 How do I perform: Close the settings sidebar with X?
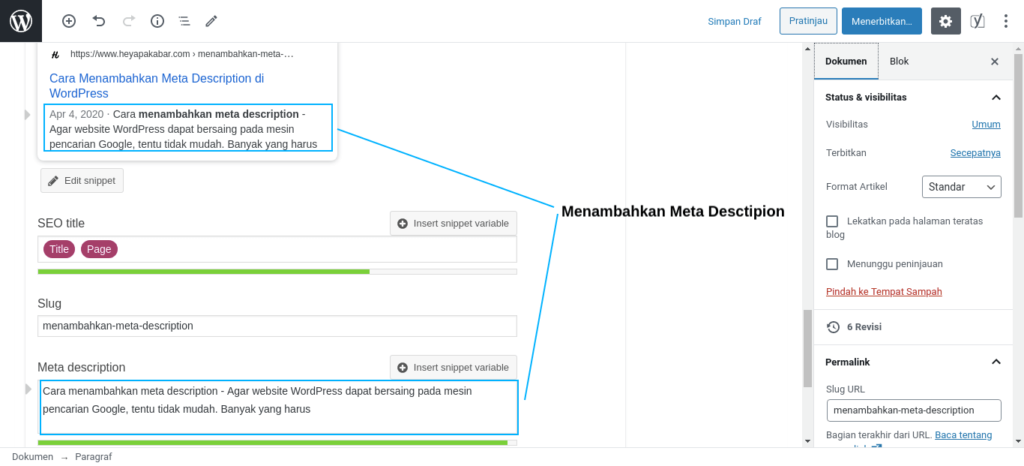(x=995, y=61)
